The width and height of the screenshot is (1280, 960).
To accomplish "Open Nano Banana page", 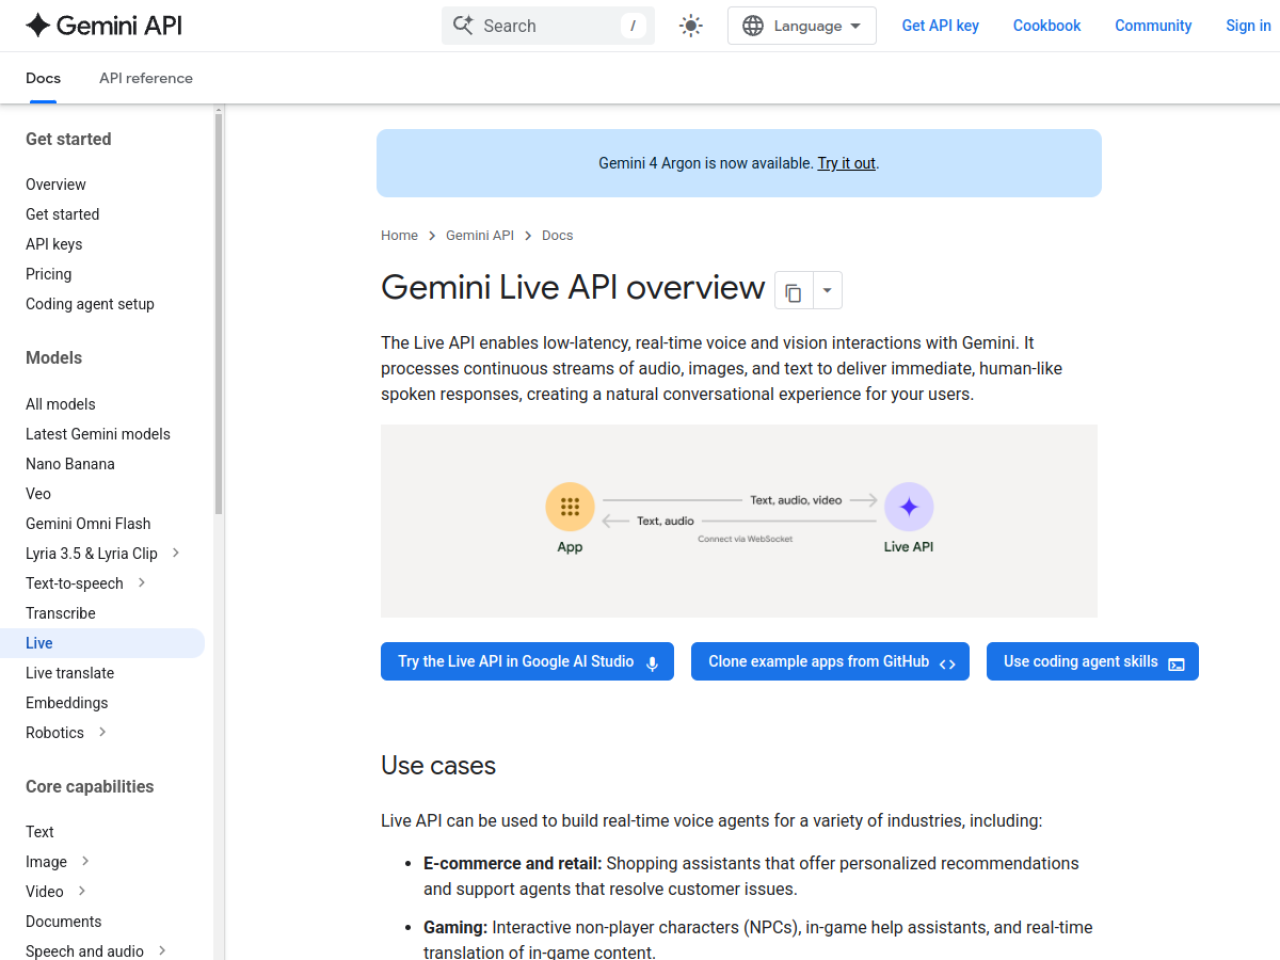I will 70,464.
